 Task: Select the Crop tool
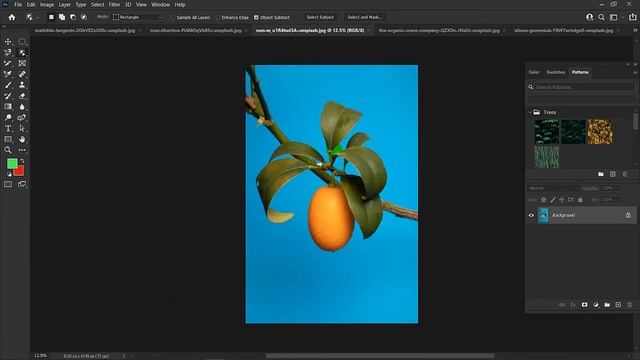8,63
